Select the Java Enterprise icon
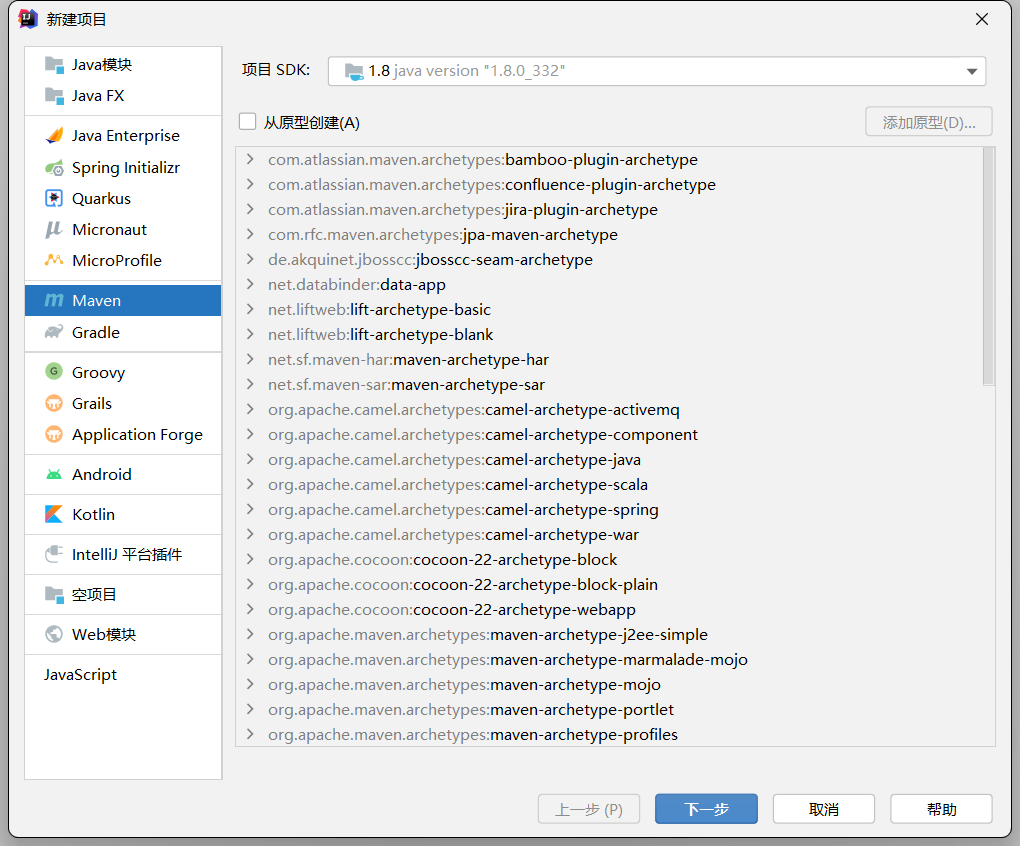Screen dimensions: 1020x846 [54, 135]
